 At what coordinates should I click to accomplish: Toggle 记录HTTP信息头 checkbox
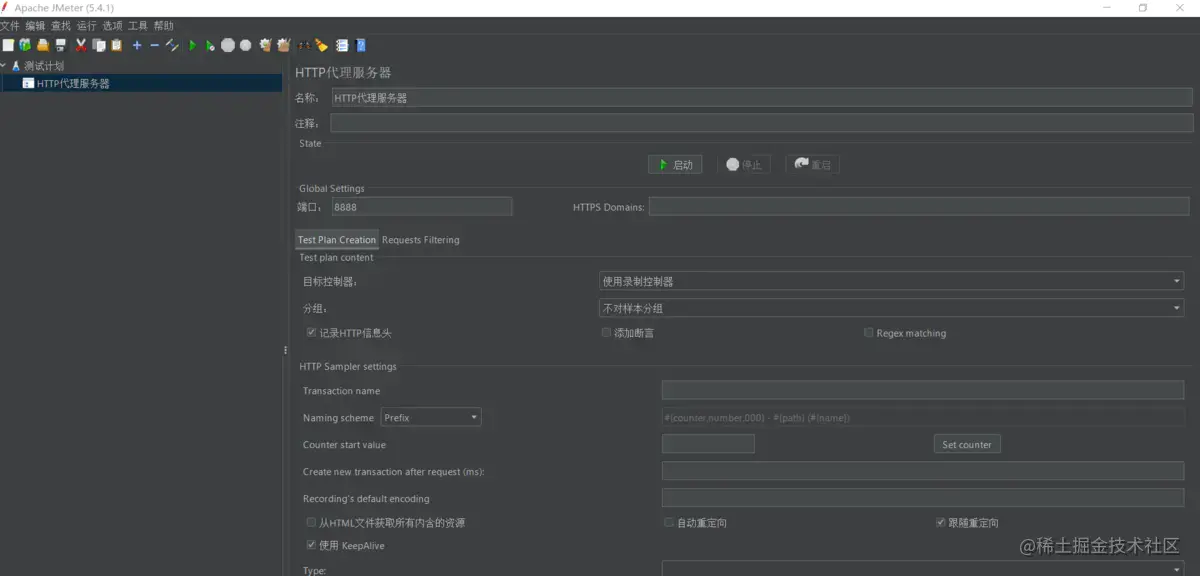pyautogui.click(x=312, y=332)
